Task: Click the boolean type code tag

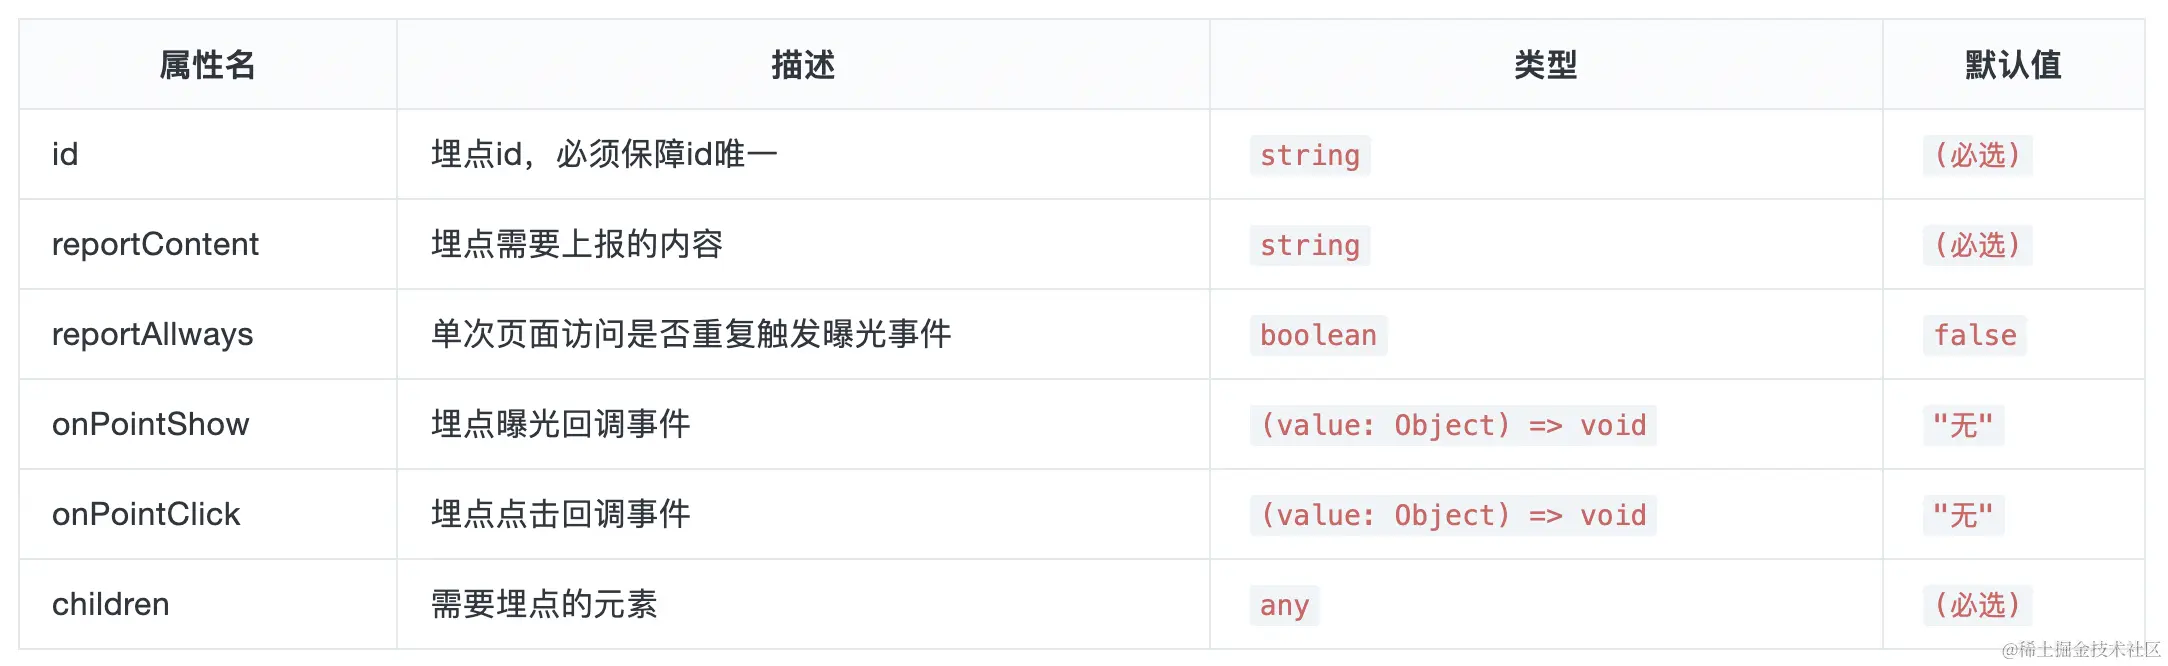Action: 1318,336
